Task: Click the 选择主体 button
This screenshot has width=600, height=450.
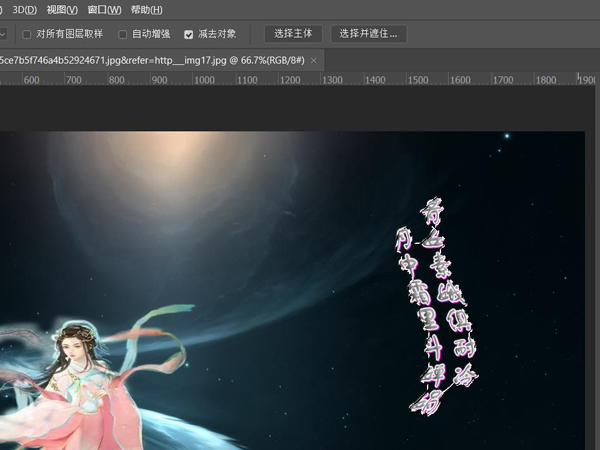Action: point(294,34)
